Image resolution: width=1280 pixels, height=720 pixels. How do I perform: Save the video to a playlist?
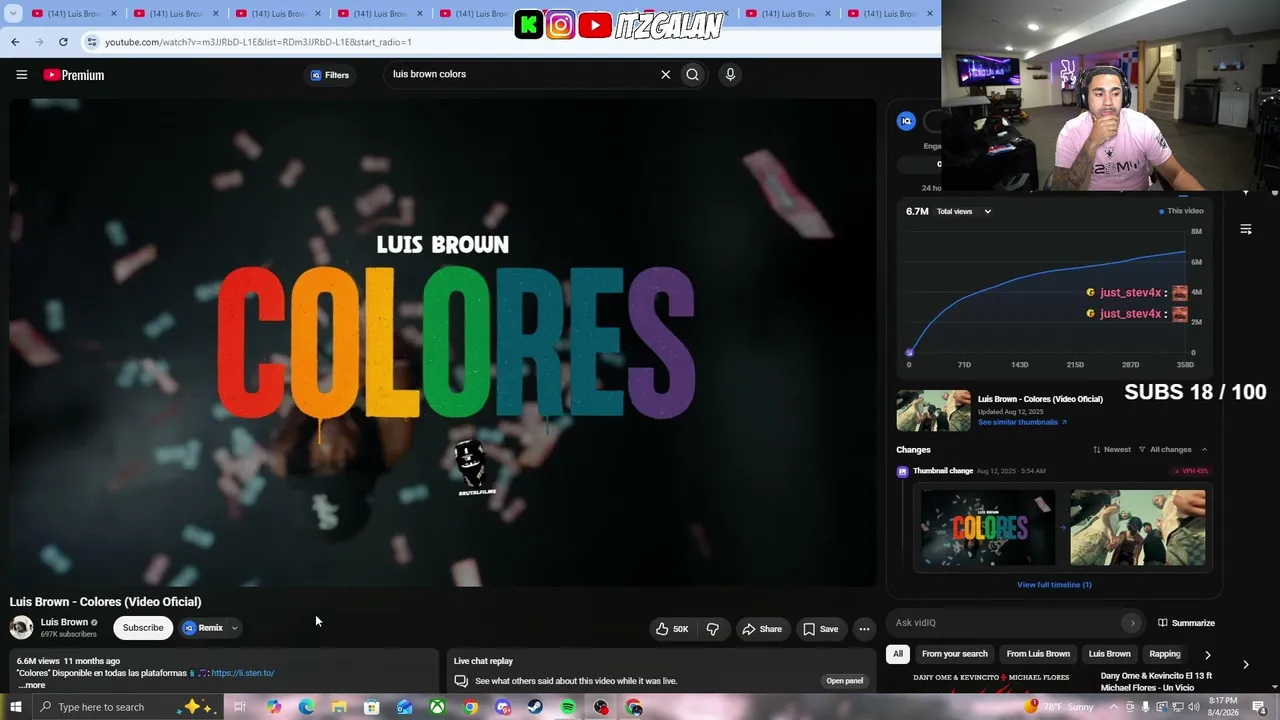pyautogui.click(x=820, y=629)
